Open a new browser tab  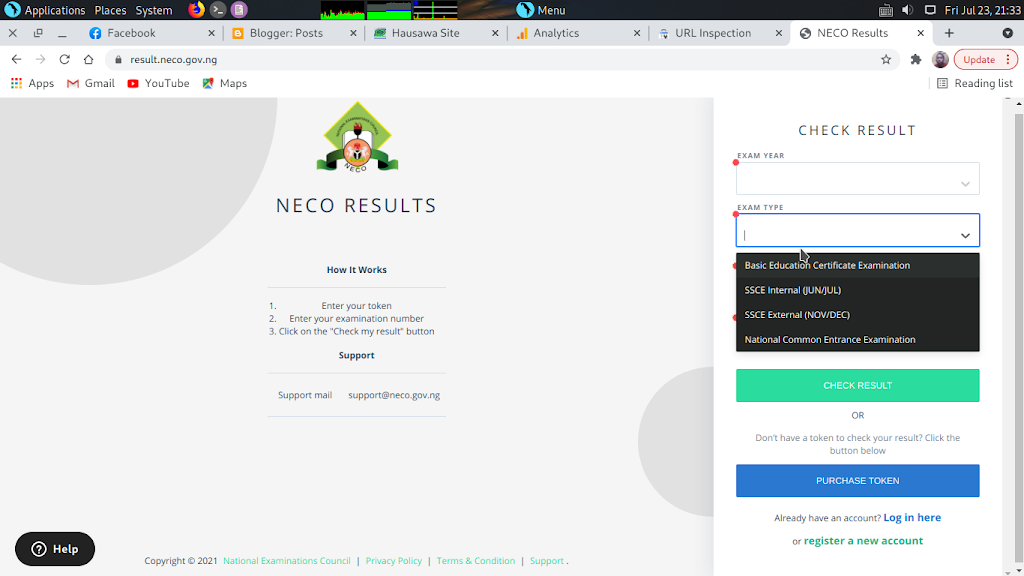[949, 33]
